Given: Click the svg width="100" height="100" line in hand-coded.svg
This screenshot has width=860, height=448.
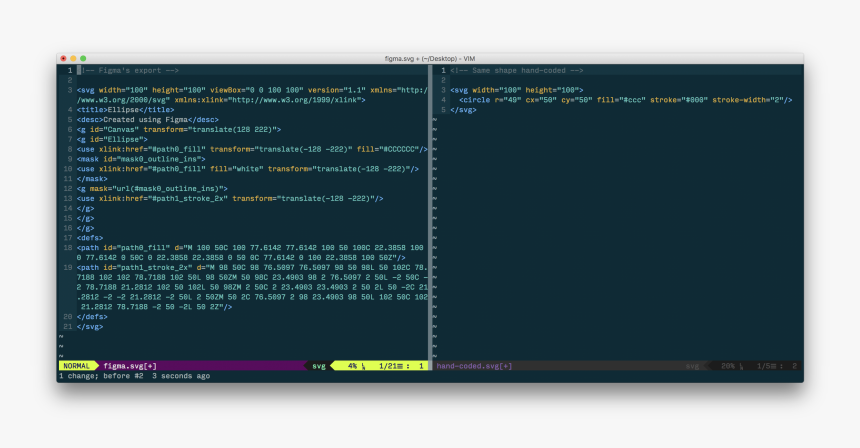Looking at the screenshot, I should (517, 90).
